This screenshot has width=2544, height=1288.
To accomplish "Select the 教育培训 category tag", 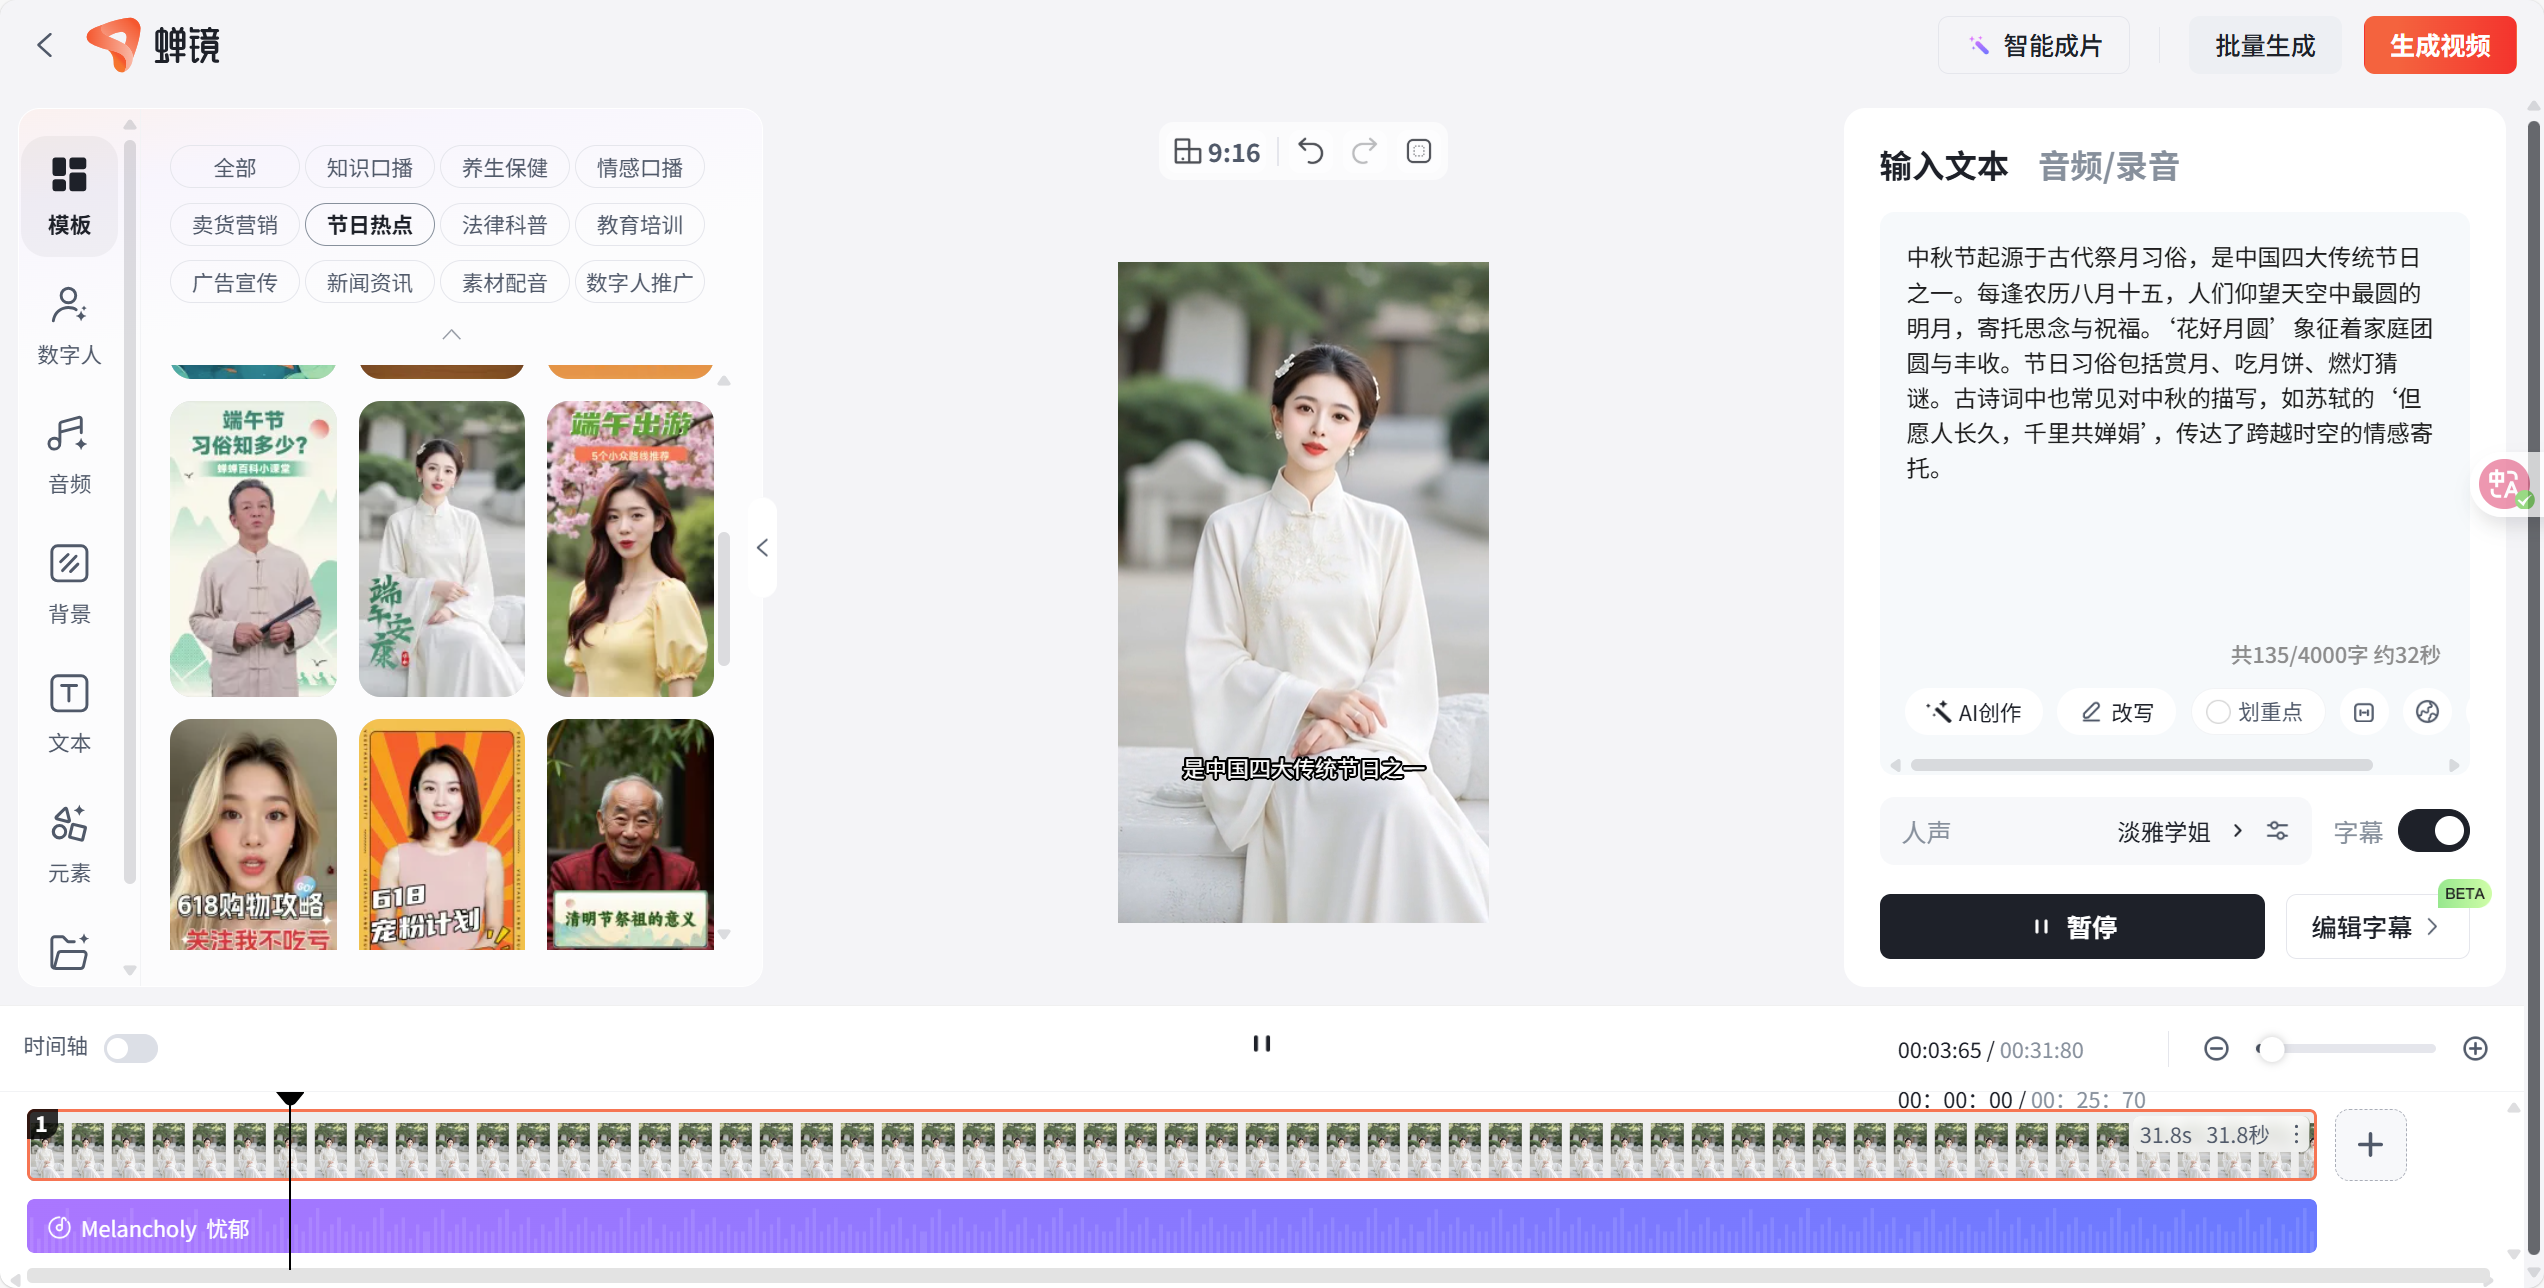I will click(x=640, y=225).
